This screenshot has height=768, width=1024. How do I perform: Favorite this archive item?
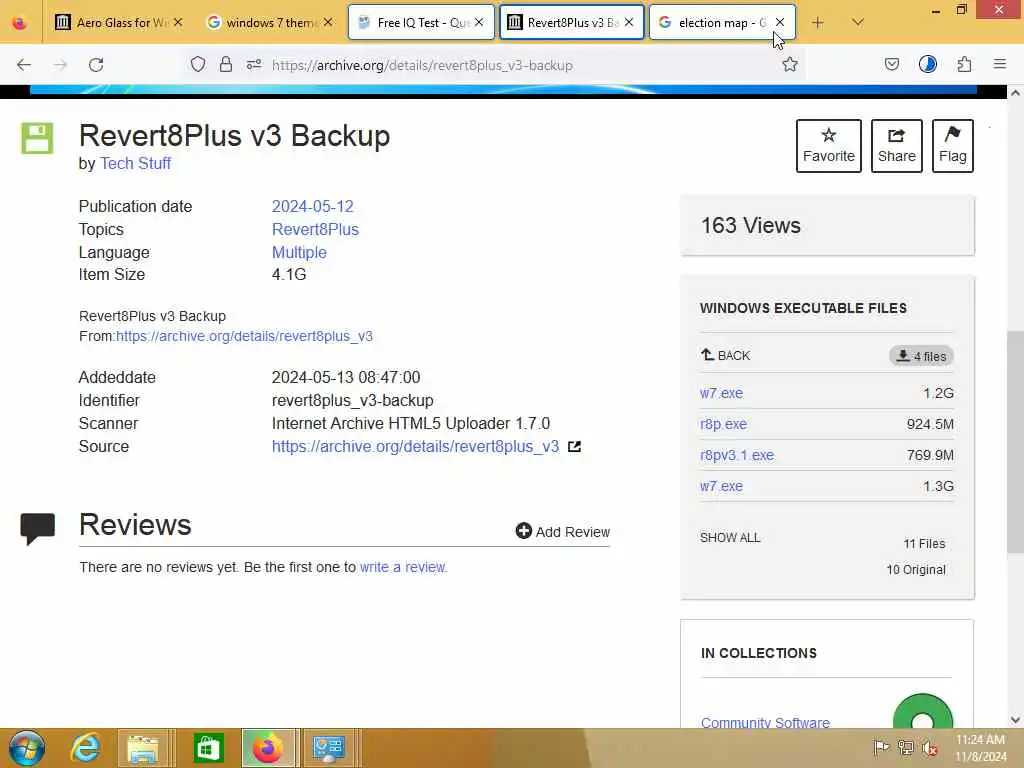pyautogui.click(x=829, y=146)
